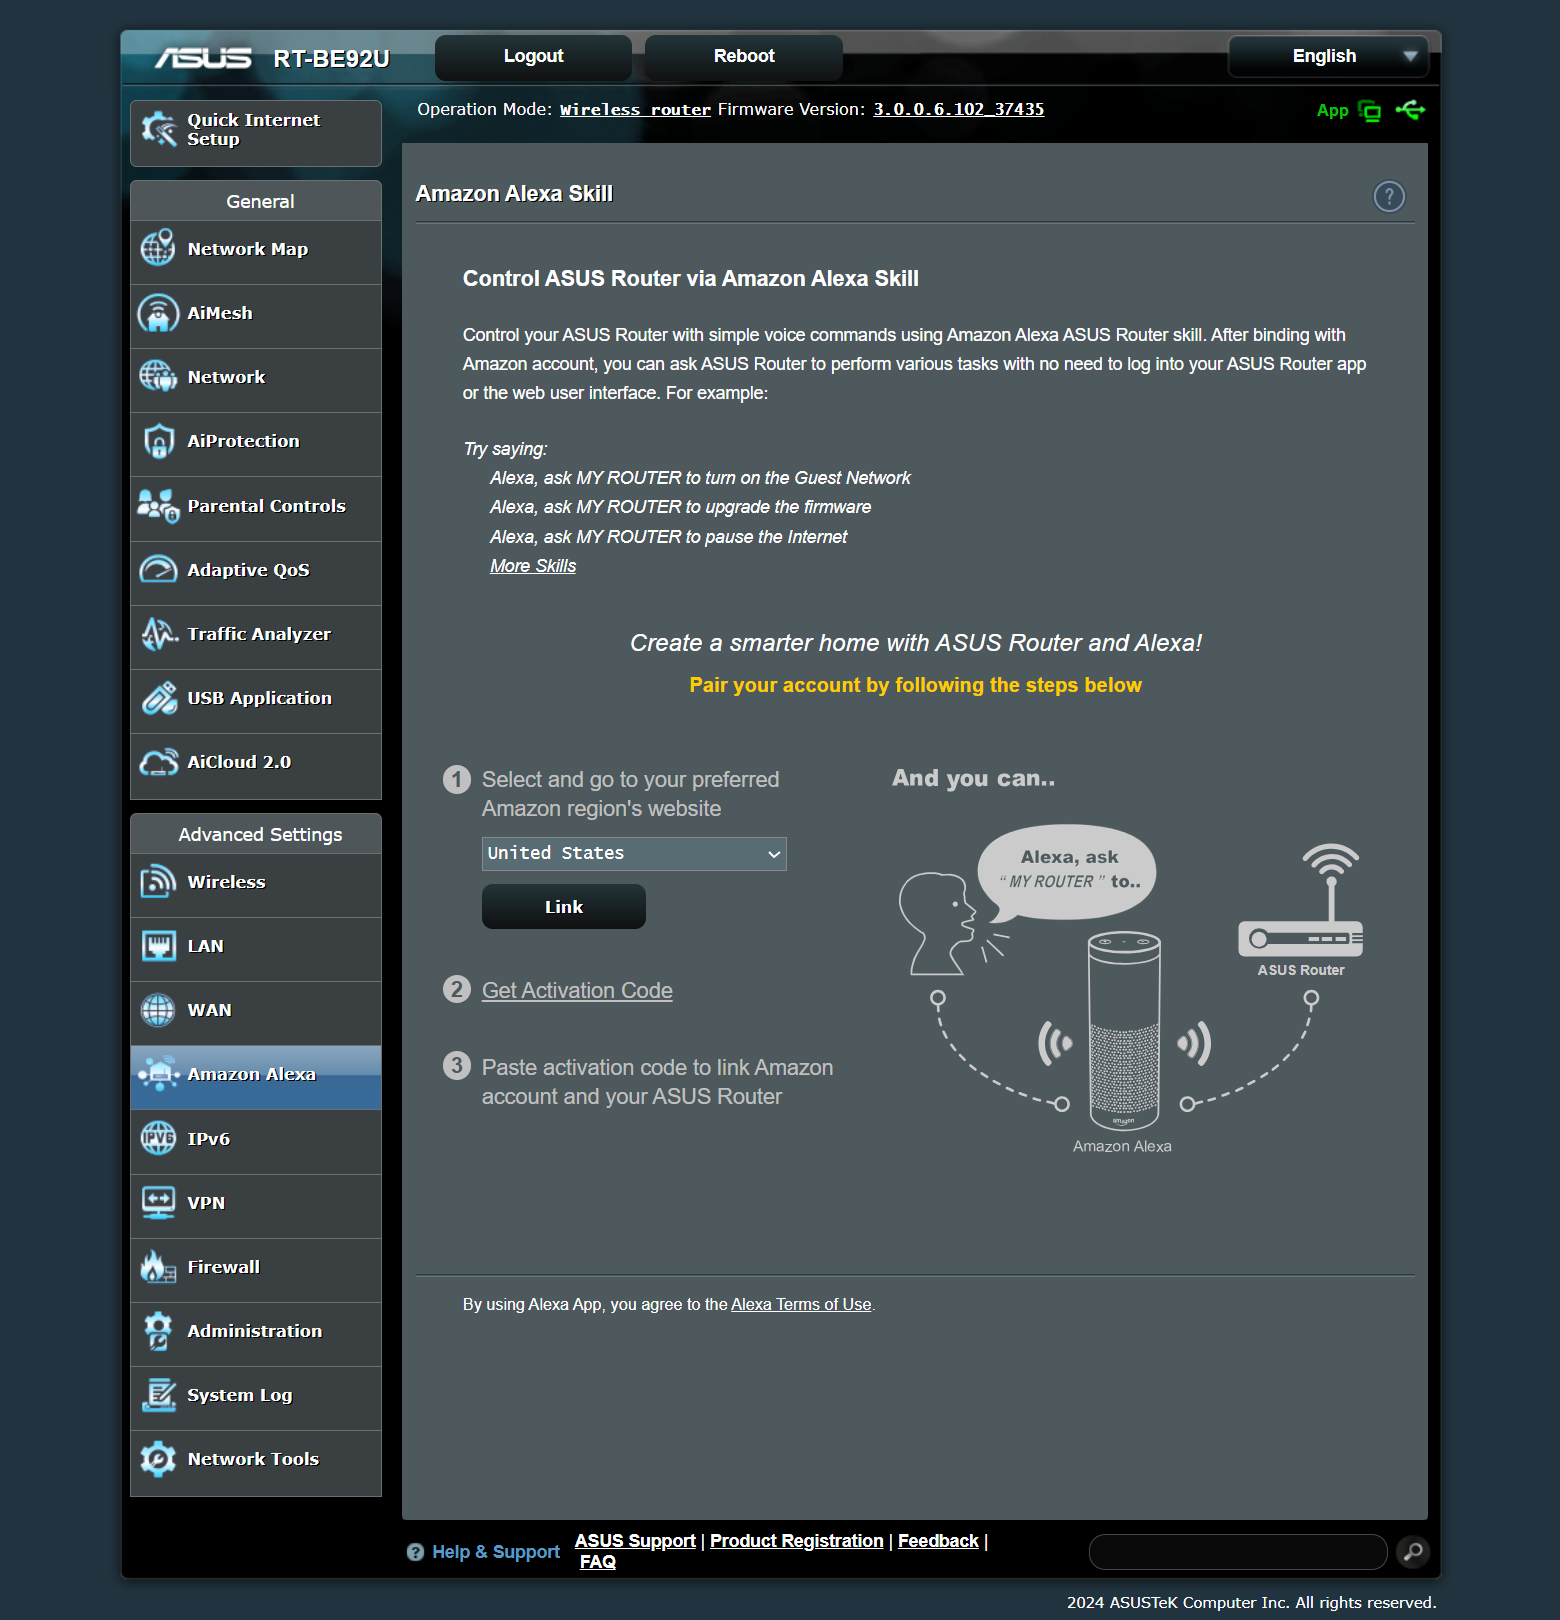
Task: Open the Feedback link
Action: coord(938,1541)
